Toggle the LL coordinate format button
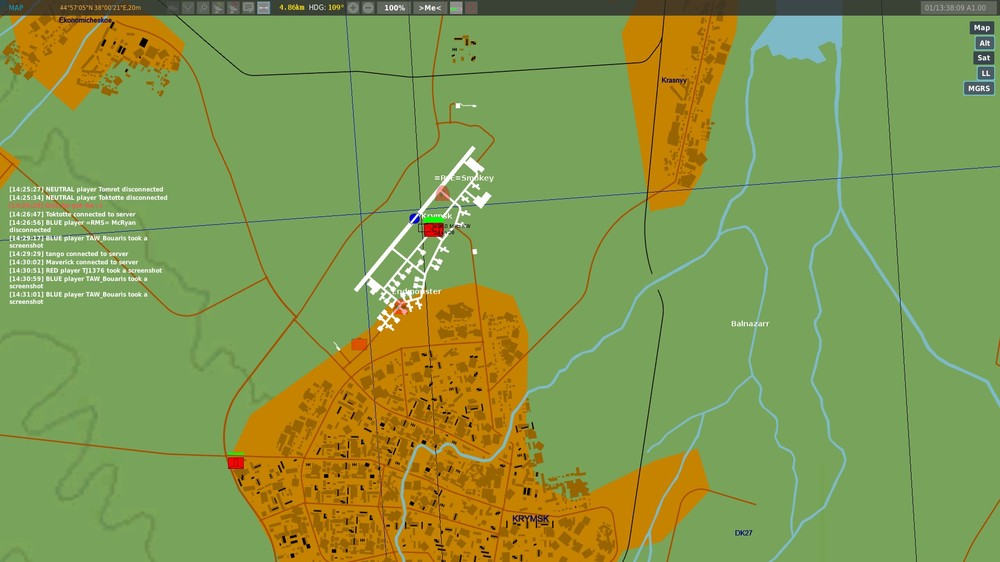The width and height of the screenshot is (1000, 562). [985, 73]
